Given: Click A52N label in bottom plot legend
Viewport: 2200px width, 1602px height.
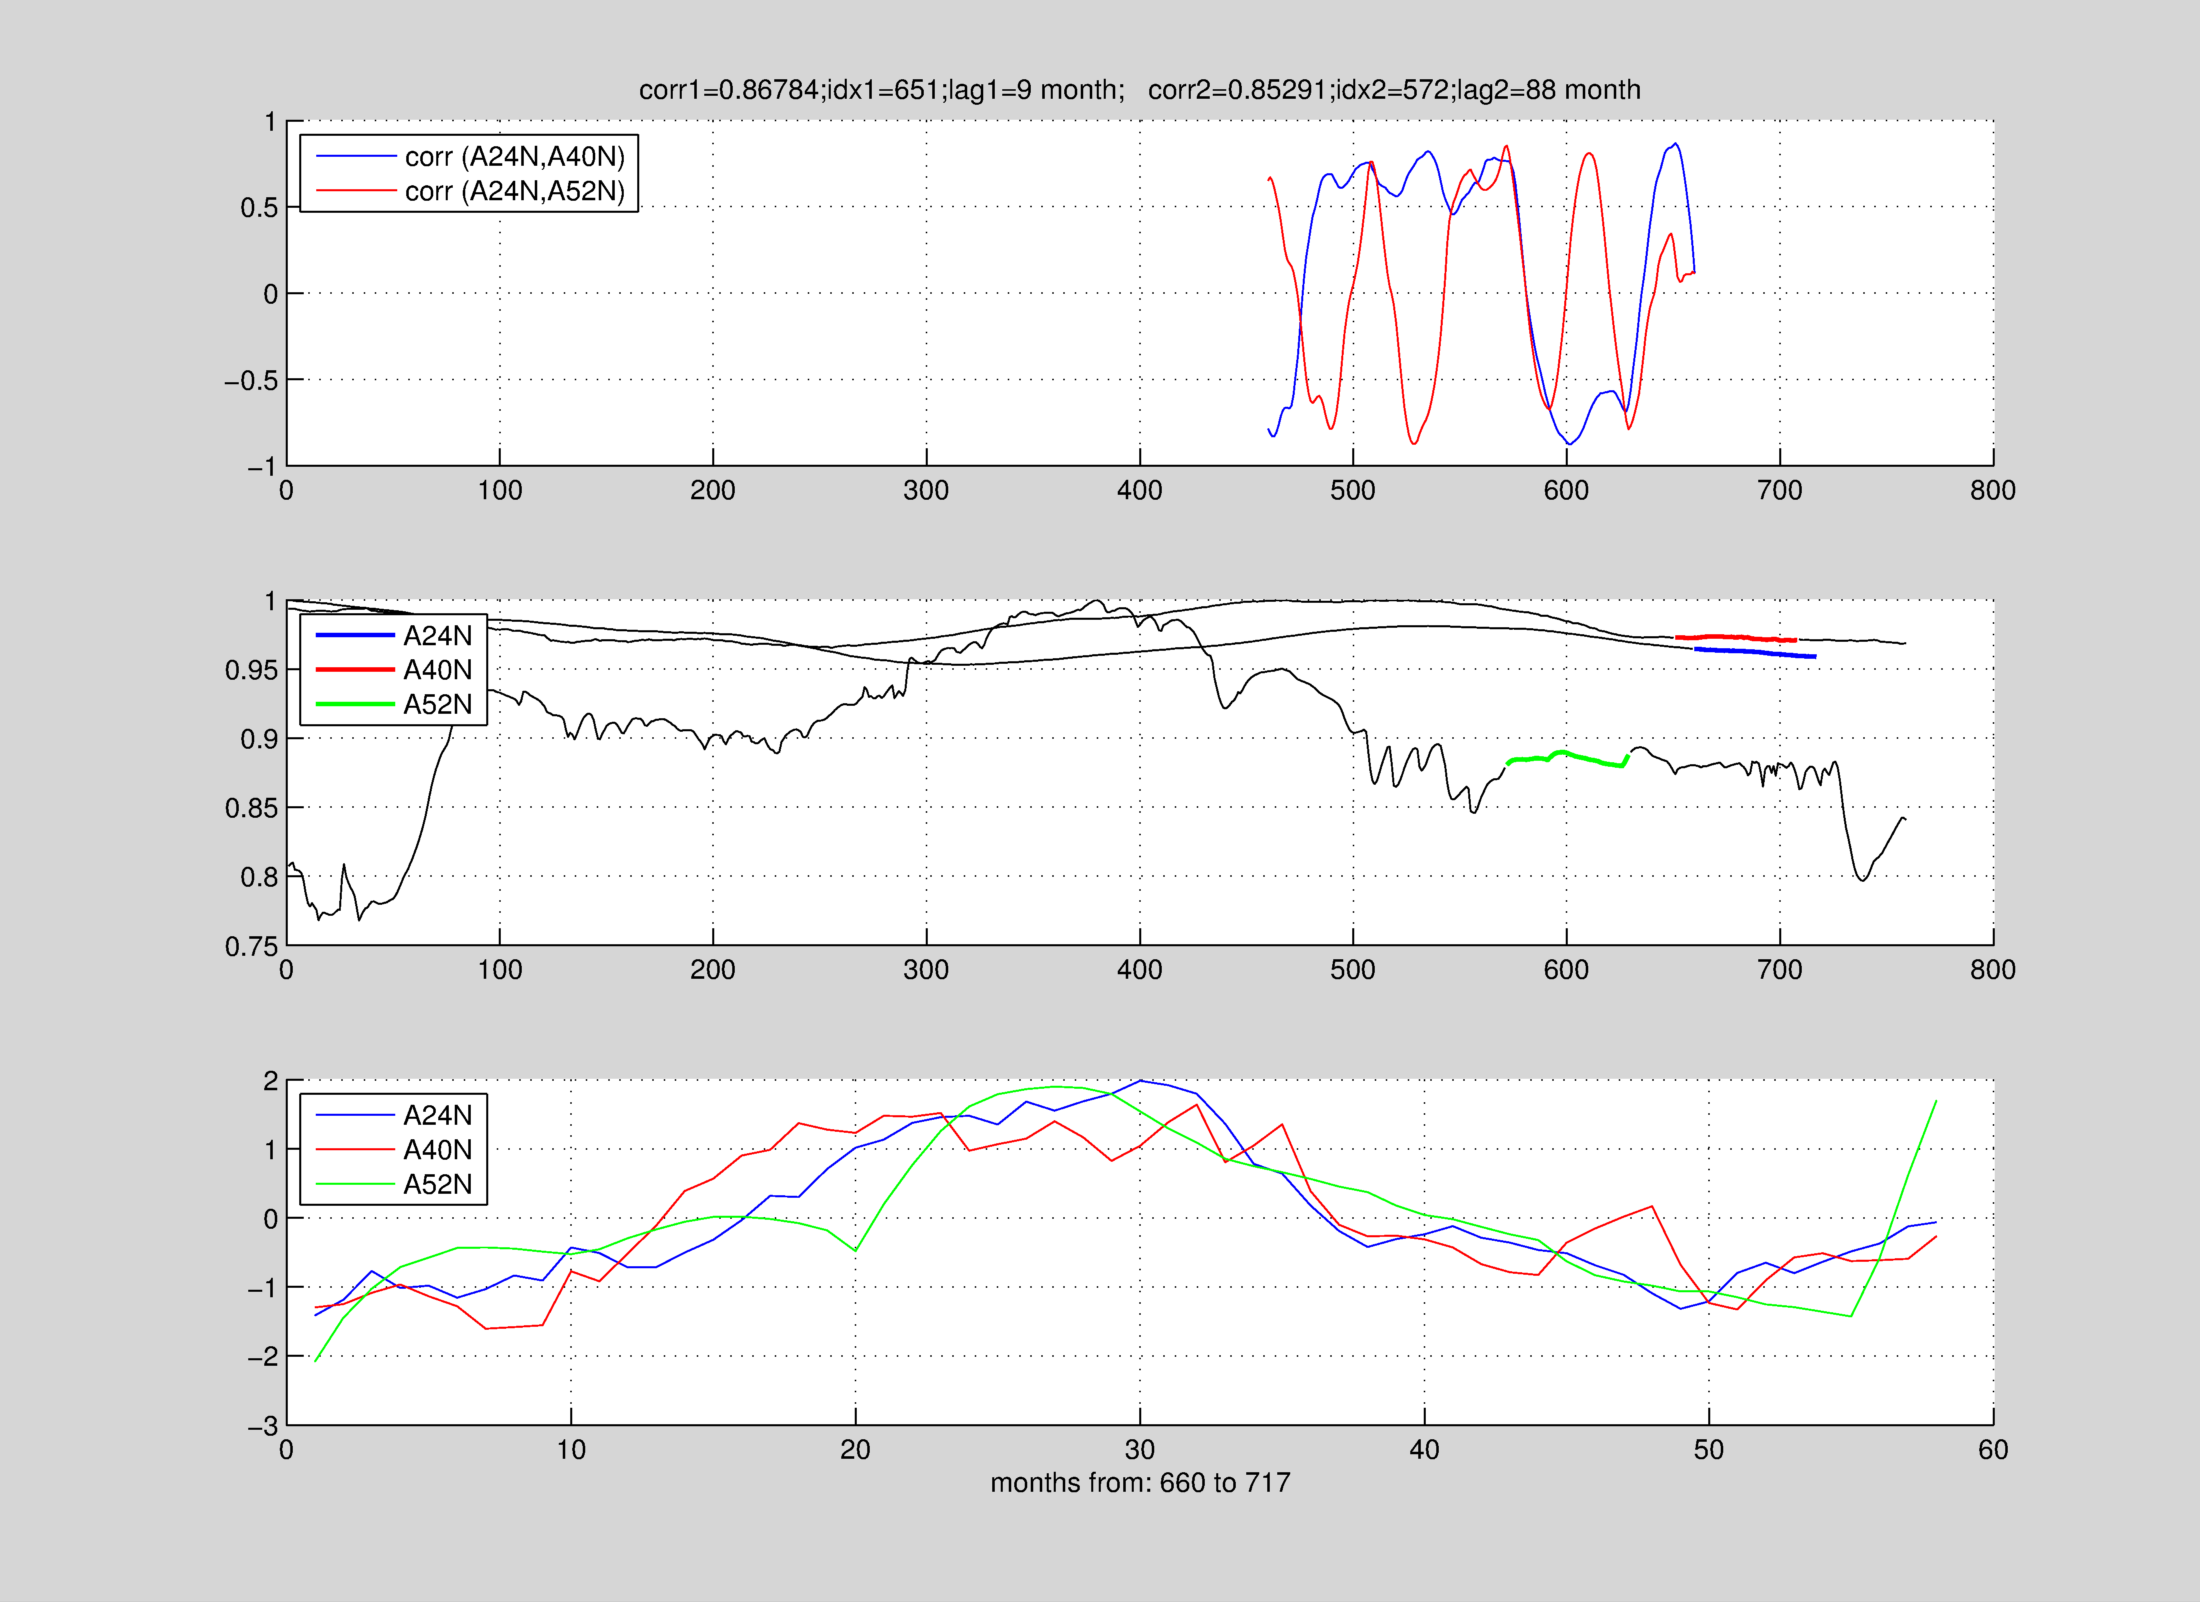Looking at the screenshot, I should (437, 1185).
